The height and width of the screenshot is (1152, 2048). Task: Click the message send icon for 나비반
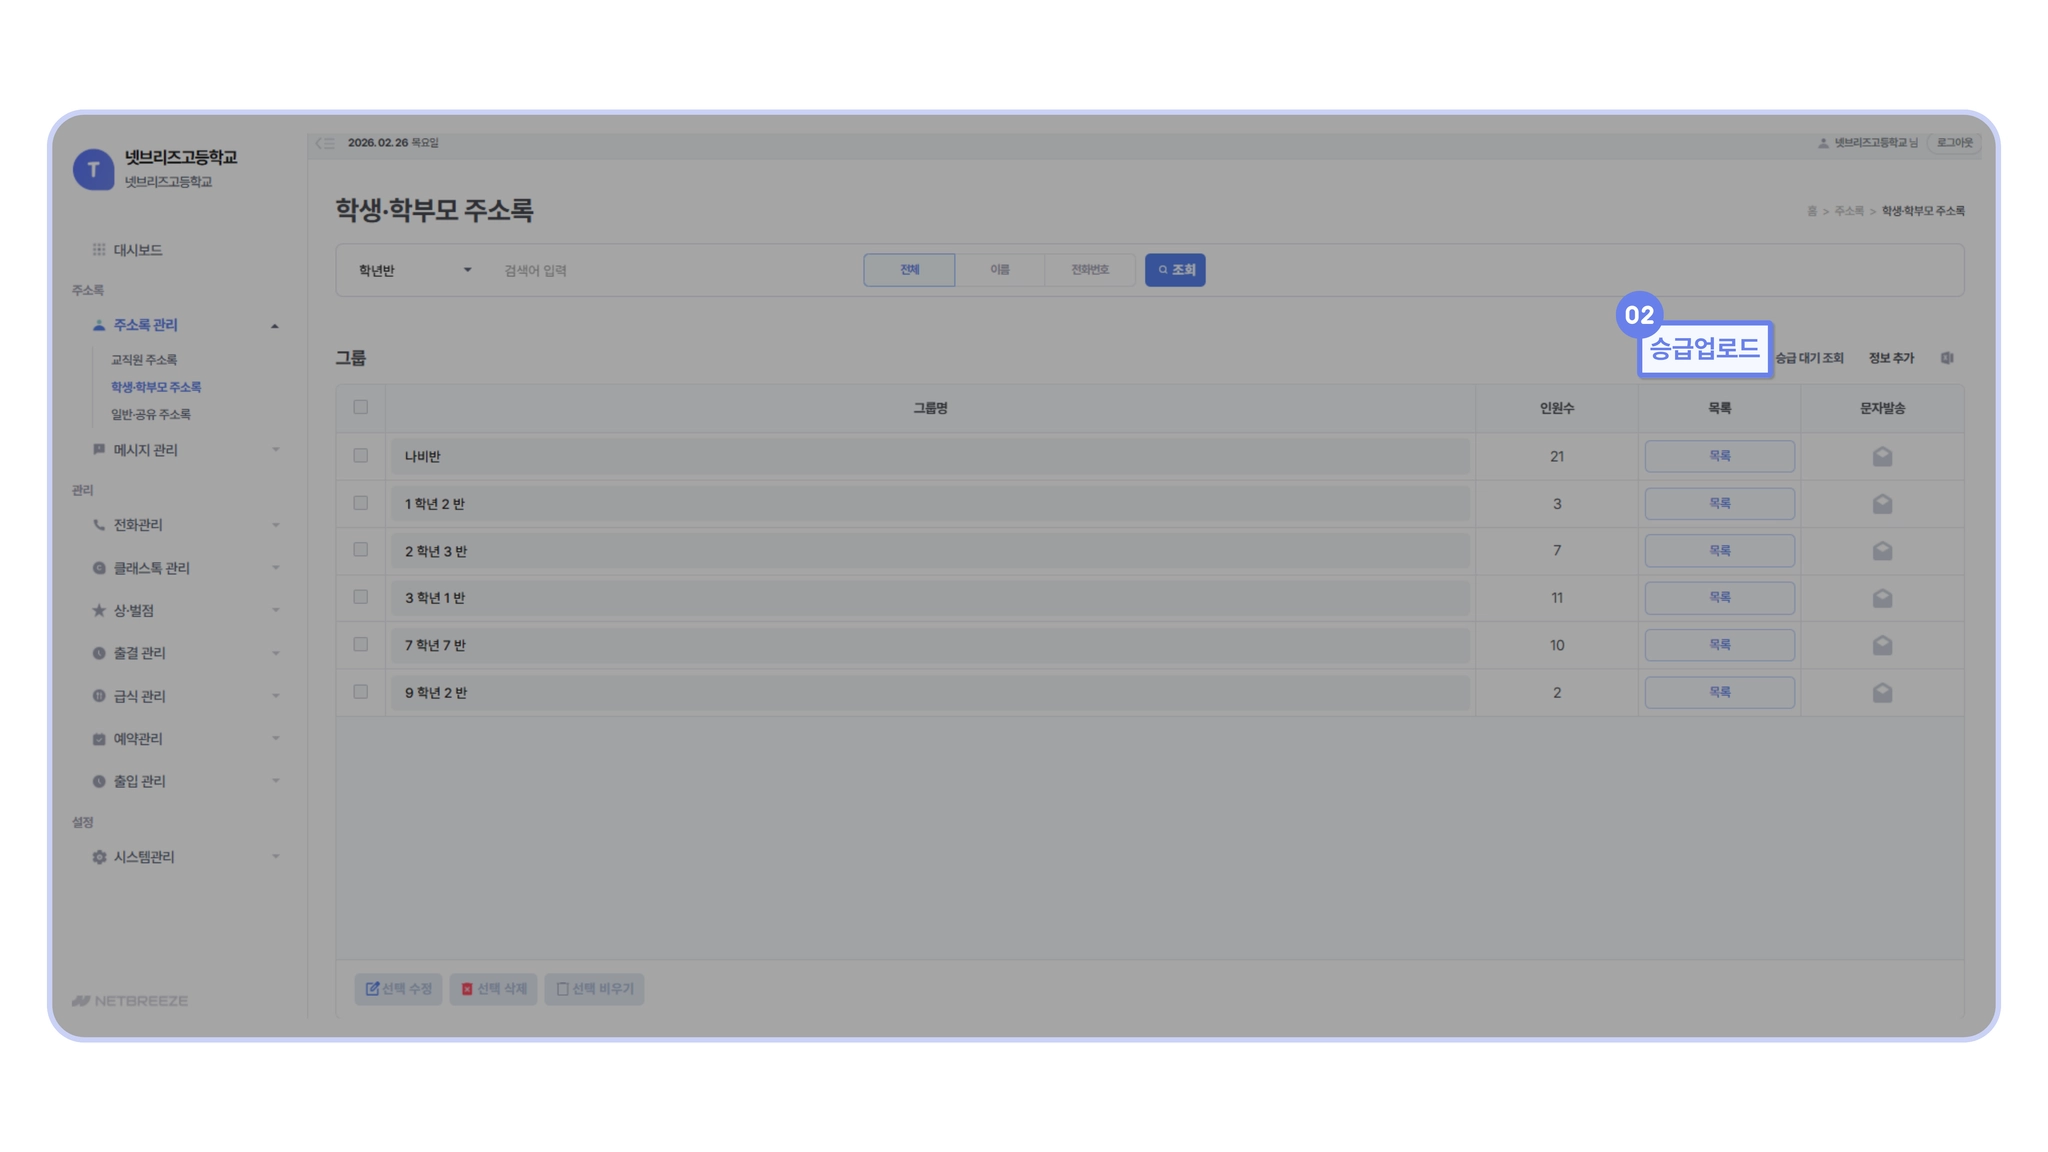click(1882, 457)
